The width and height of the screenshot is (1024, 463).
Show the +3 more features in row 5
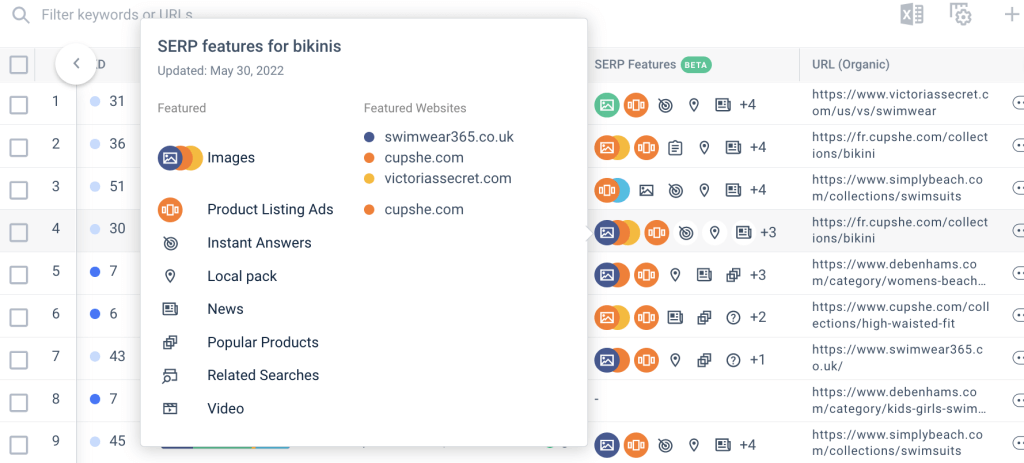(758, 274)
